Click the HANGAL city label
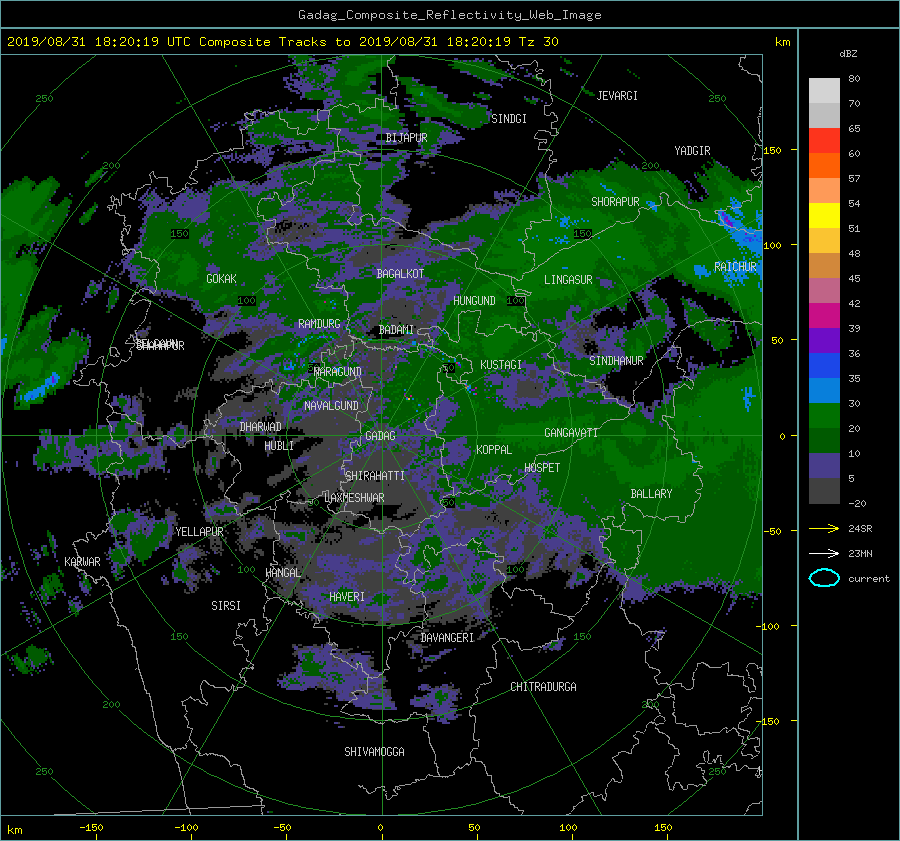This screenshot has height=841, width=900. (x=283, y=573)
